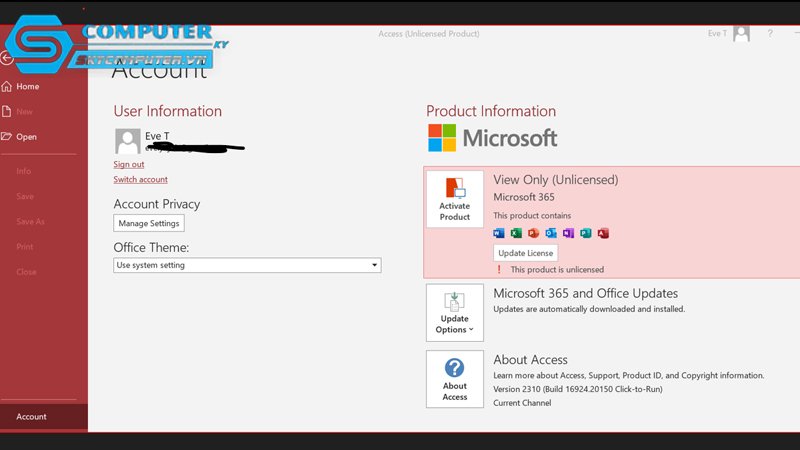Click the Manage Settings button
This screenshot has width=800, height=450.
pos(149,223)
